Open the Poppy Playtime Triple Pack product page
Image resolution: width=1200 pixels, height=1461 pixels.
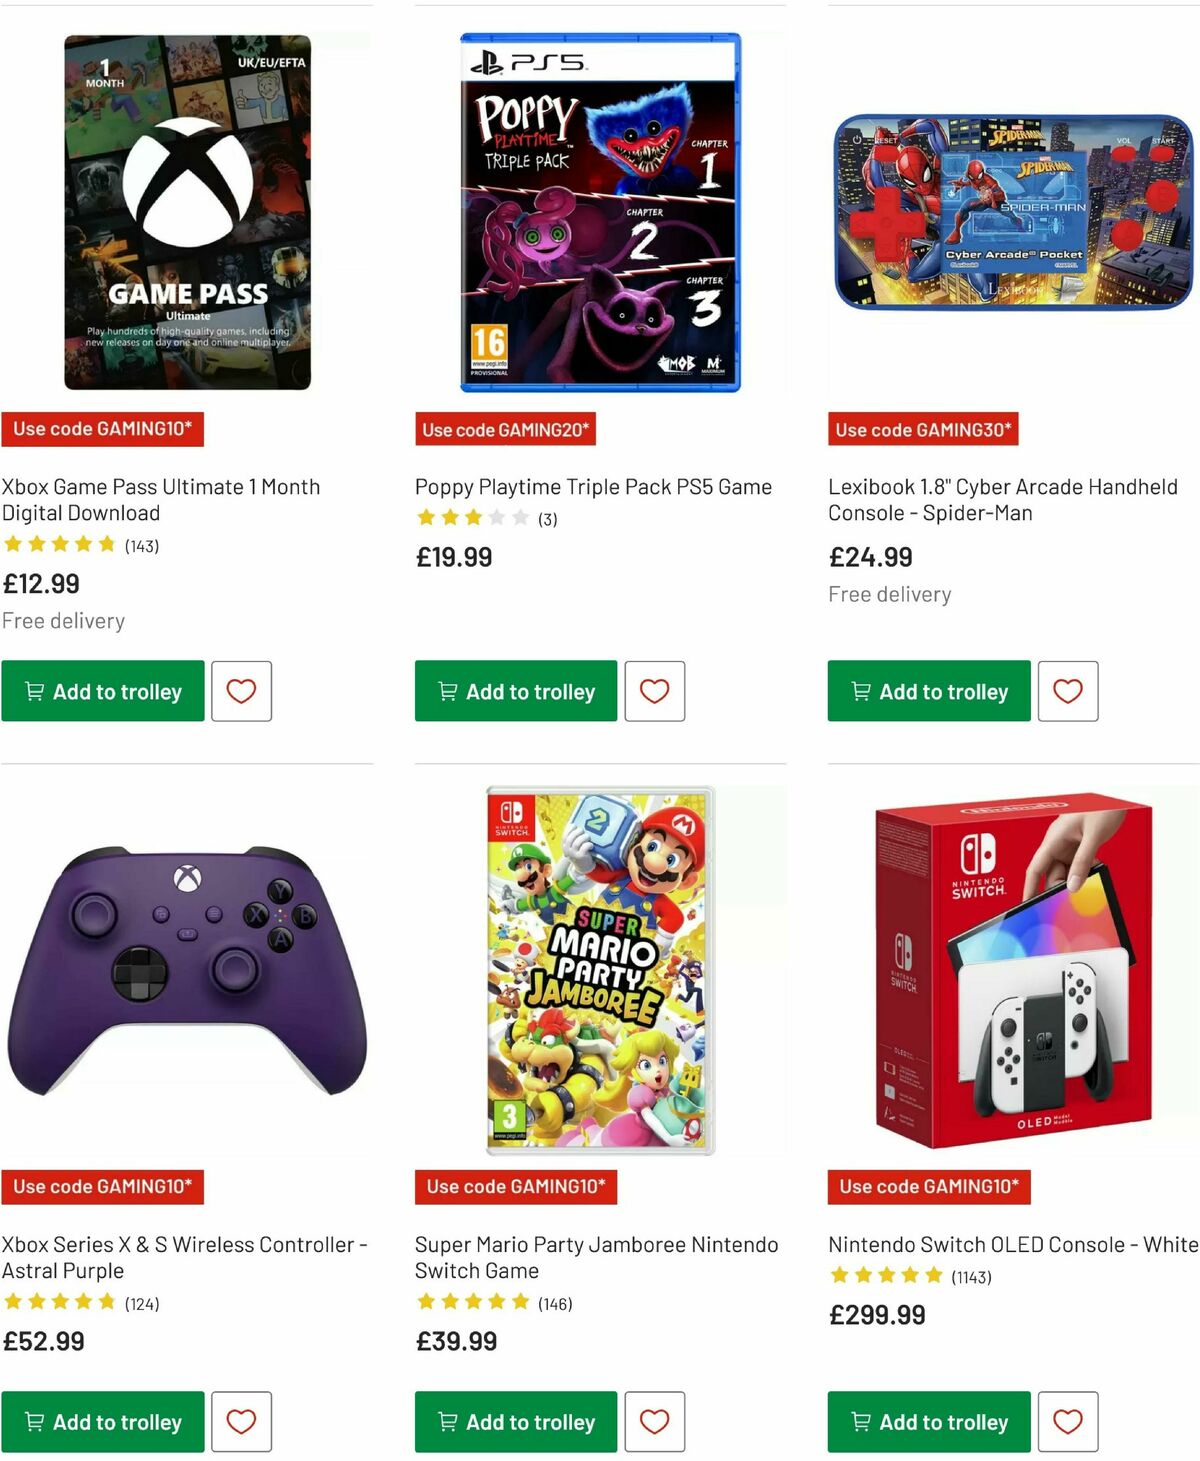[593, 487]
